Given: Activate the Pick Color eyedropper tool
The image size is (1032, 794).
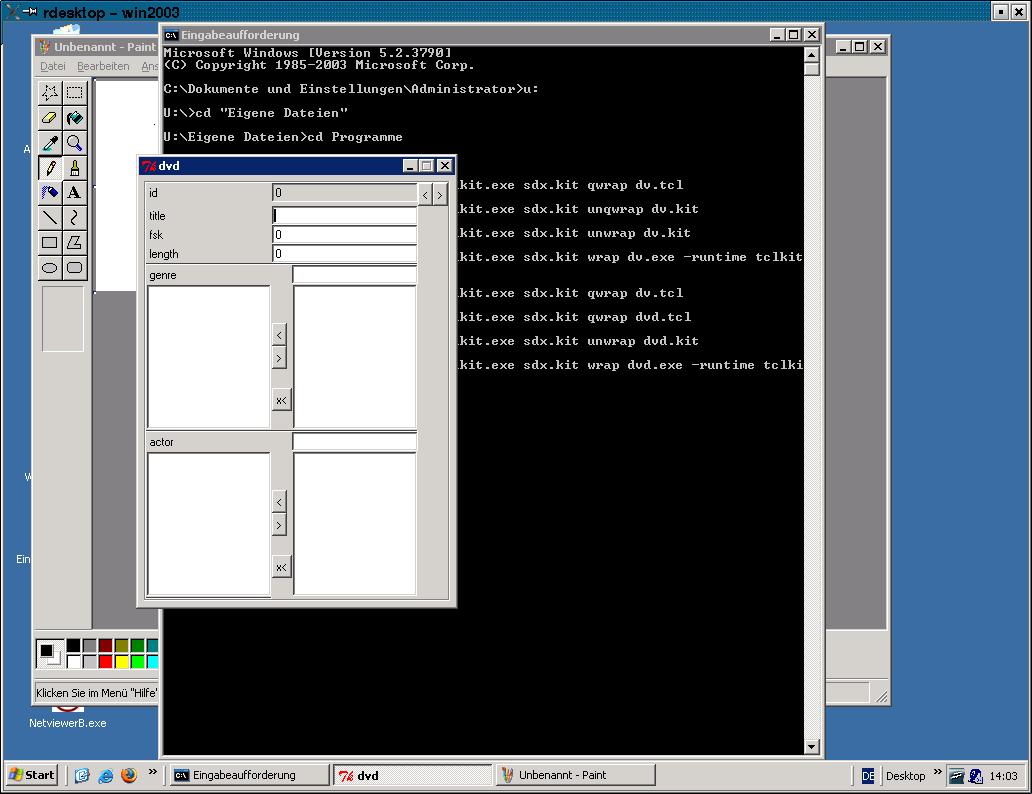Looking at the screenshot, I should coord(50,142).
